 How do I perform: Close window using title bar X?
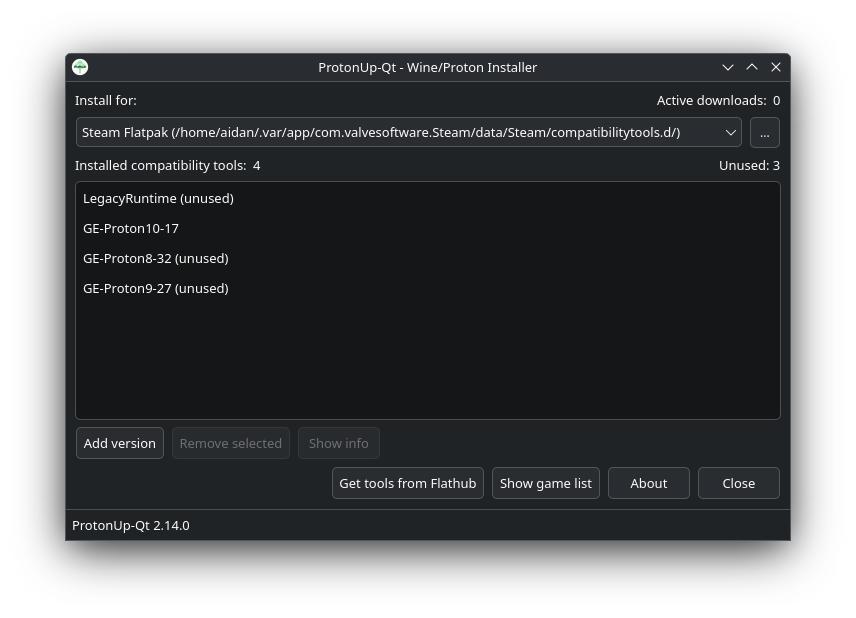(x=776, y=67)
